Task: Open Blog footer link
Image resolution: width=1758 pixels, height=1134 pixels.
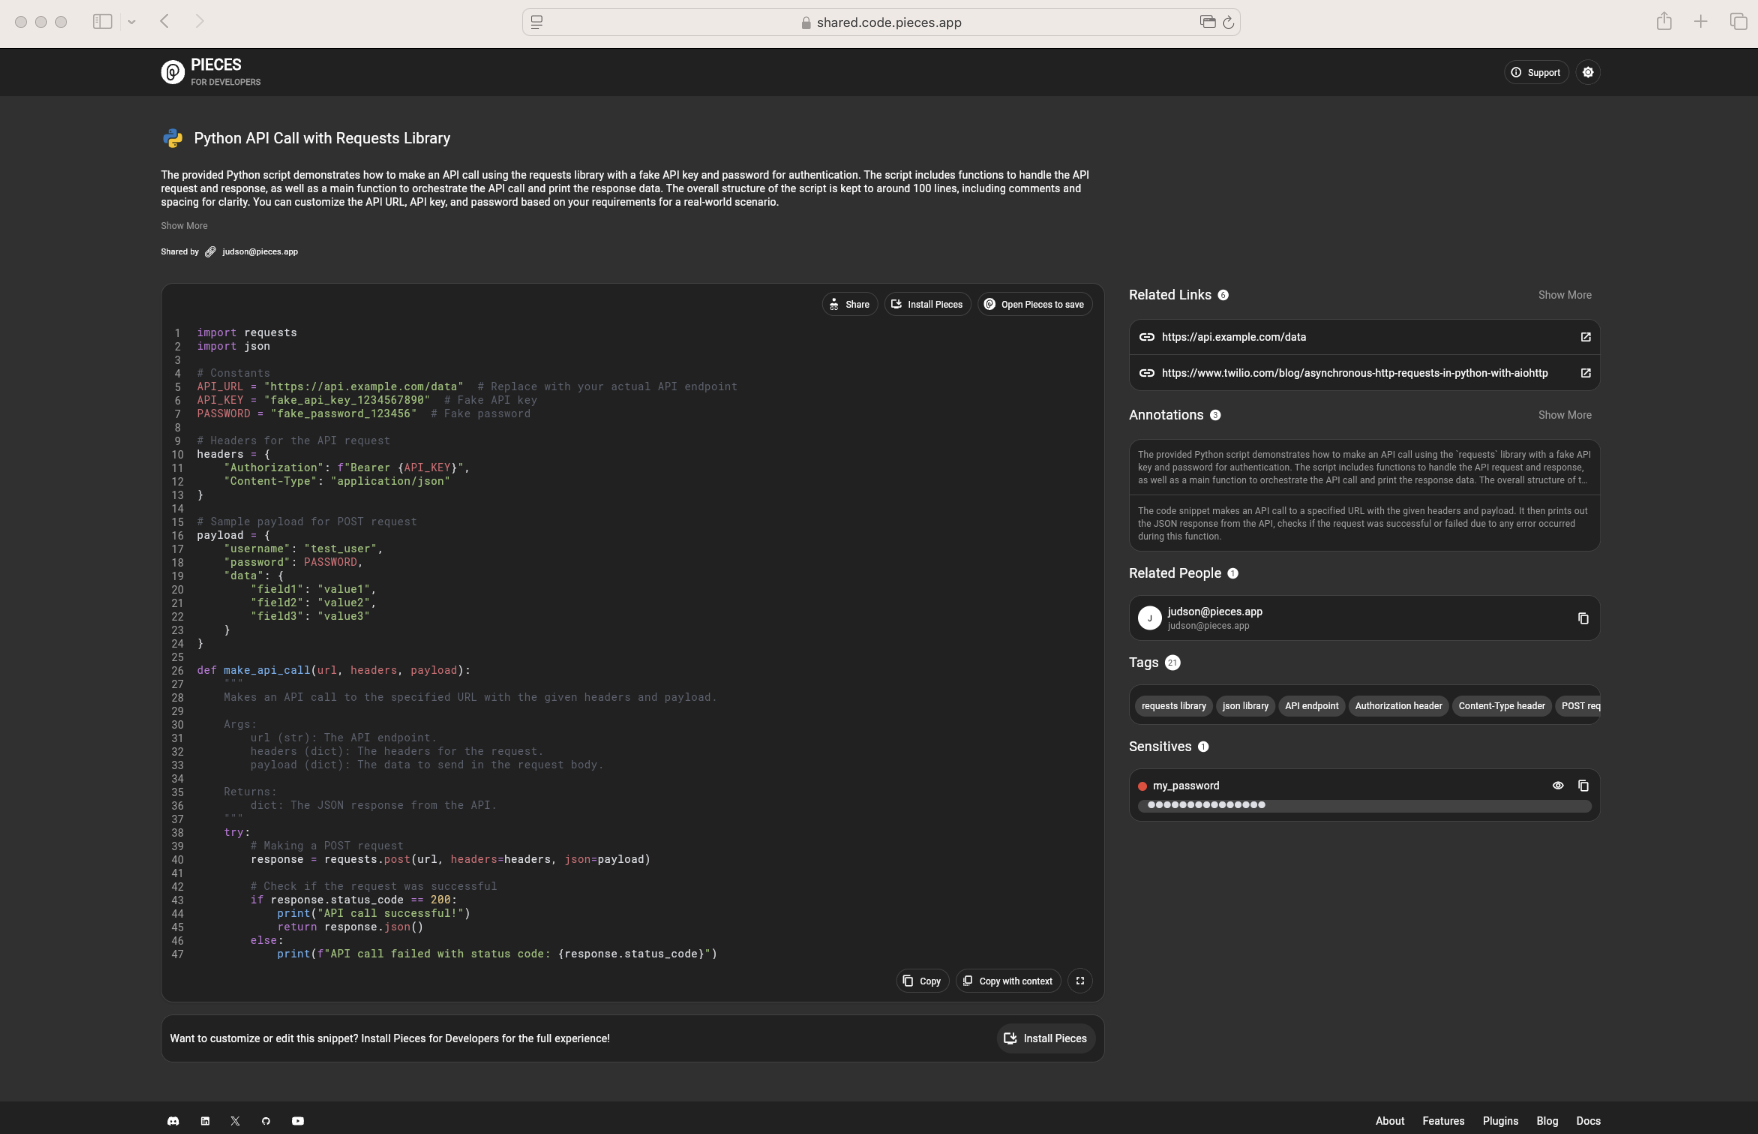Action: coord(1547,1121)
